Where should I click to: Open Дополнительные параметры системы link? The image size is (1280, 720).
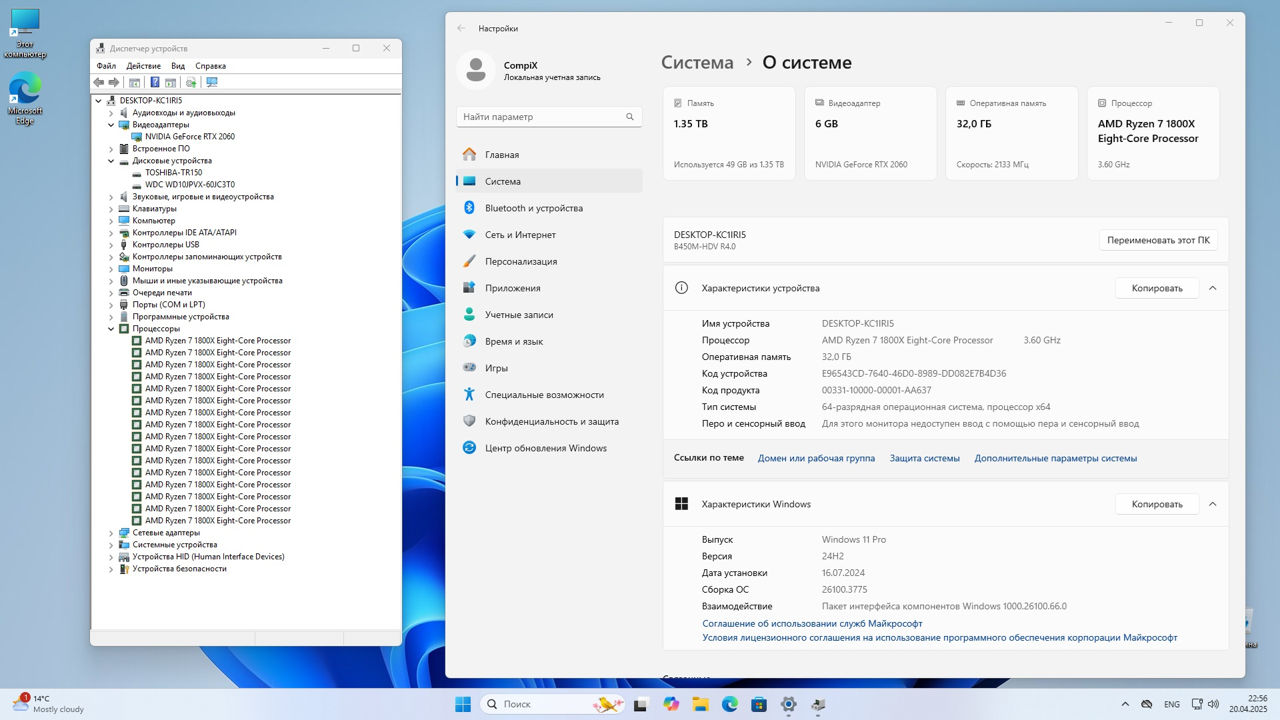(1056, 458)
